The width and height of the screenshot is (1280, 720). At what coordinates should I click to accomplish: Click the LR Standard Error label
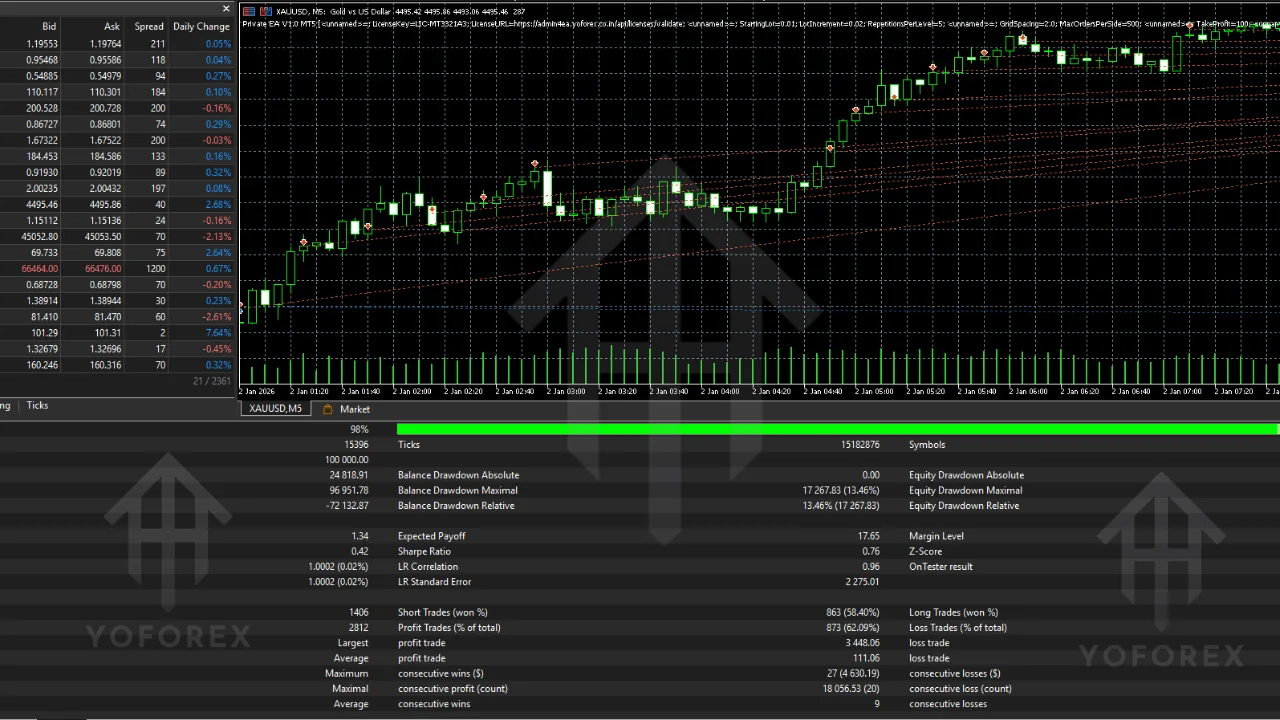pos(434,581)
